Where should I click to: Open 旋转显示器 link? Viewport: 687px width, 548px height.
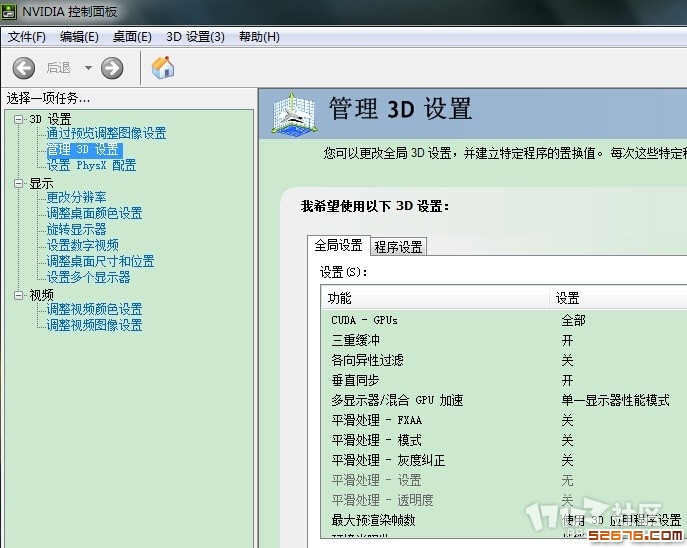point(77,229)
